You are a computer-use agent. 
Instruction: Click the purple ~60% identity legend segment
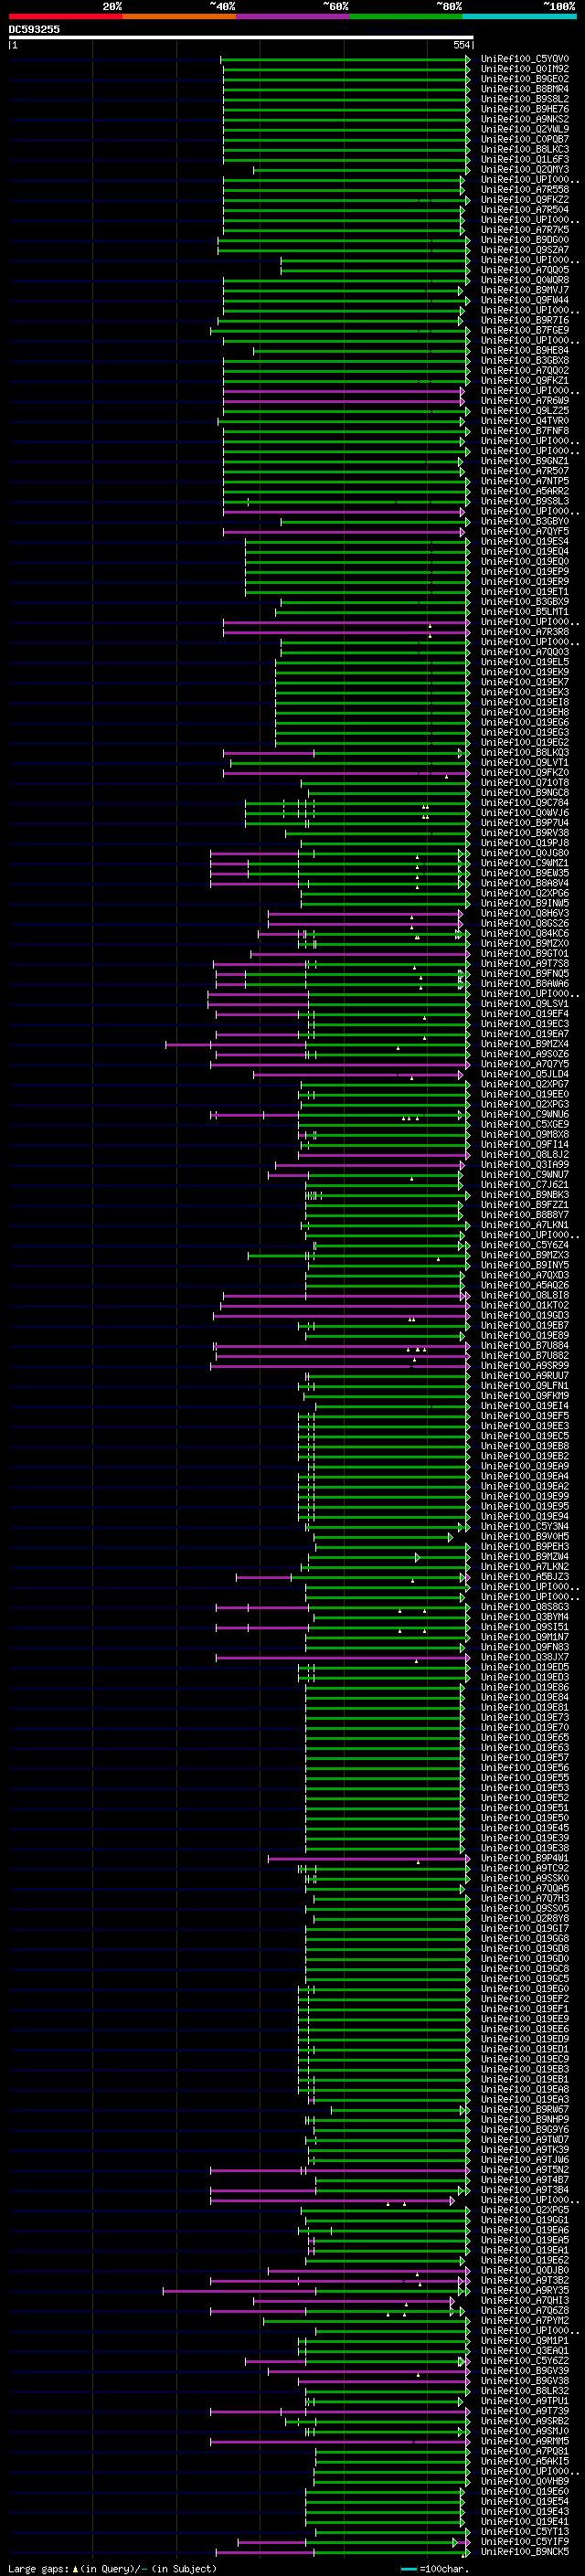point(292,16)
